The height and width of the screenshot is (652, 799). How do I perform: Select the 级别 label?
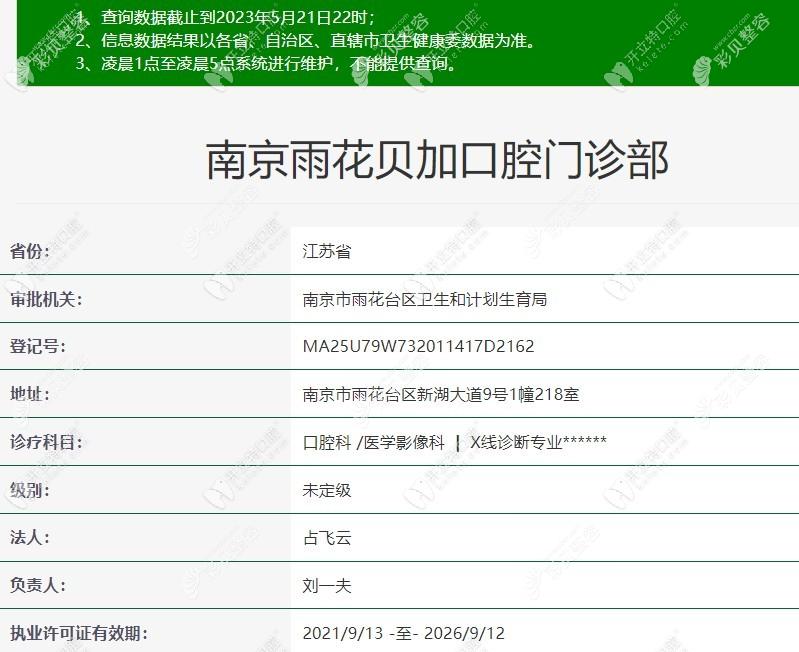click(30, 490)
